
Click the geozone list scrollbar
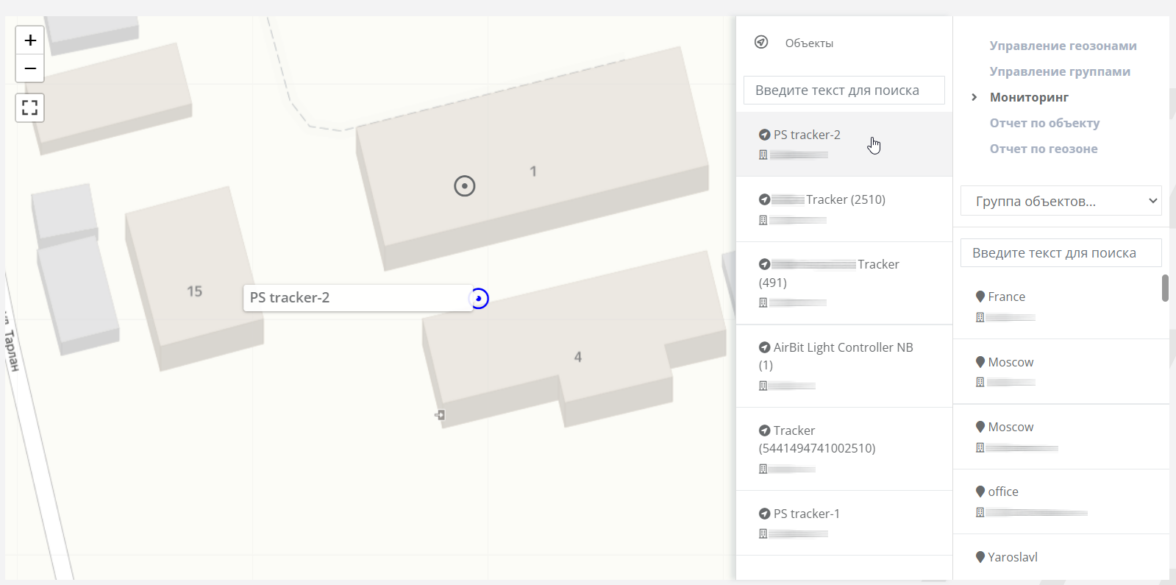[x=1165, y=288]
